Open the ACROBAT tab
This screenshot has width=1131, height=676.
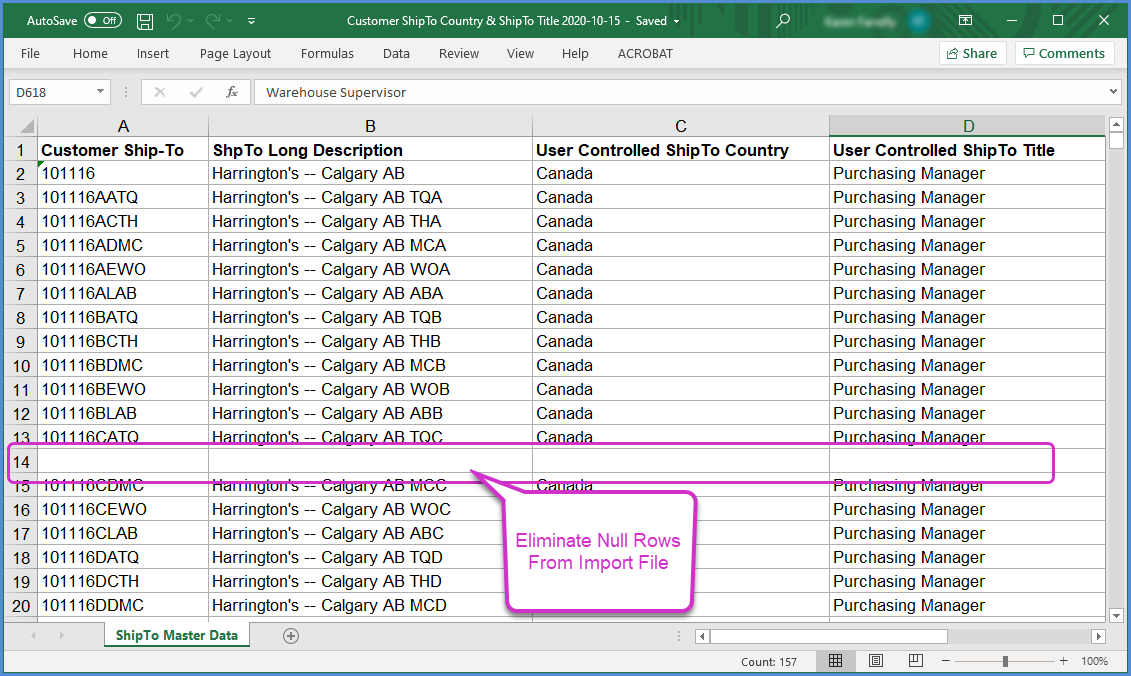coord(645,53)
